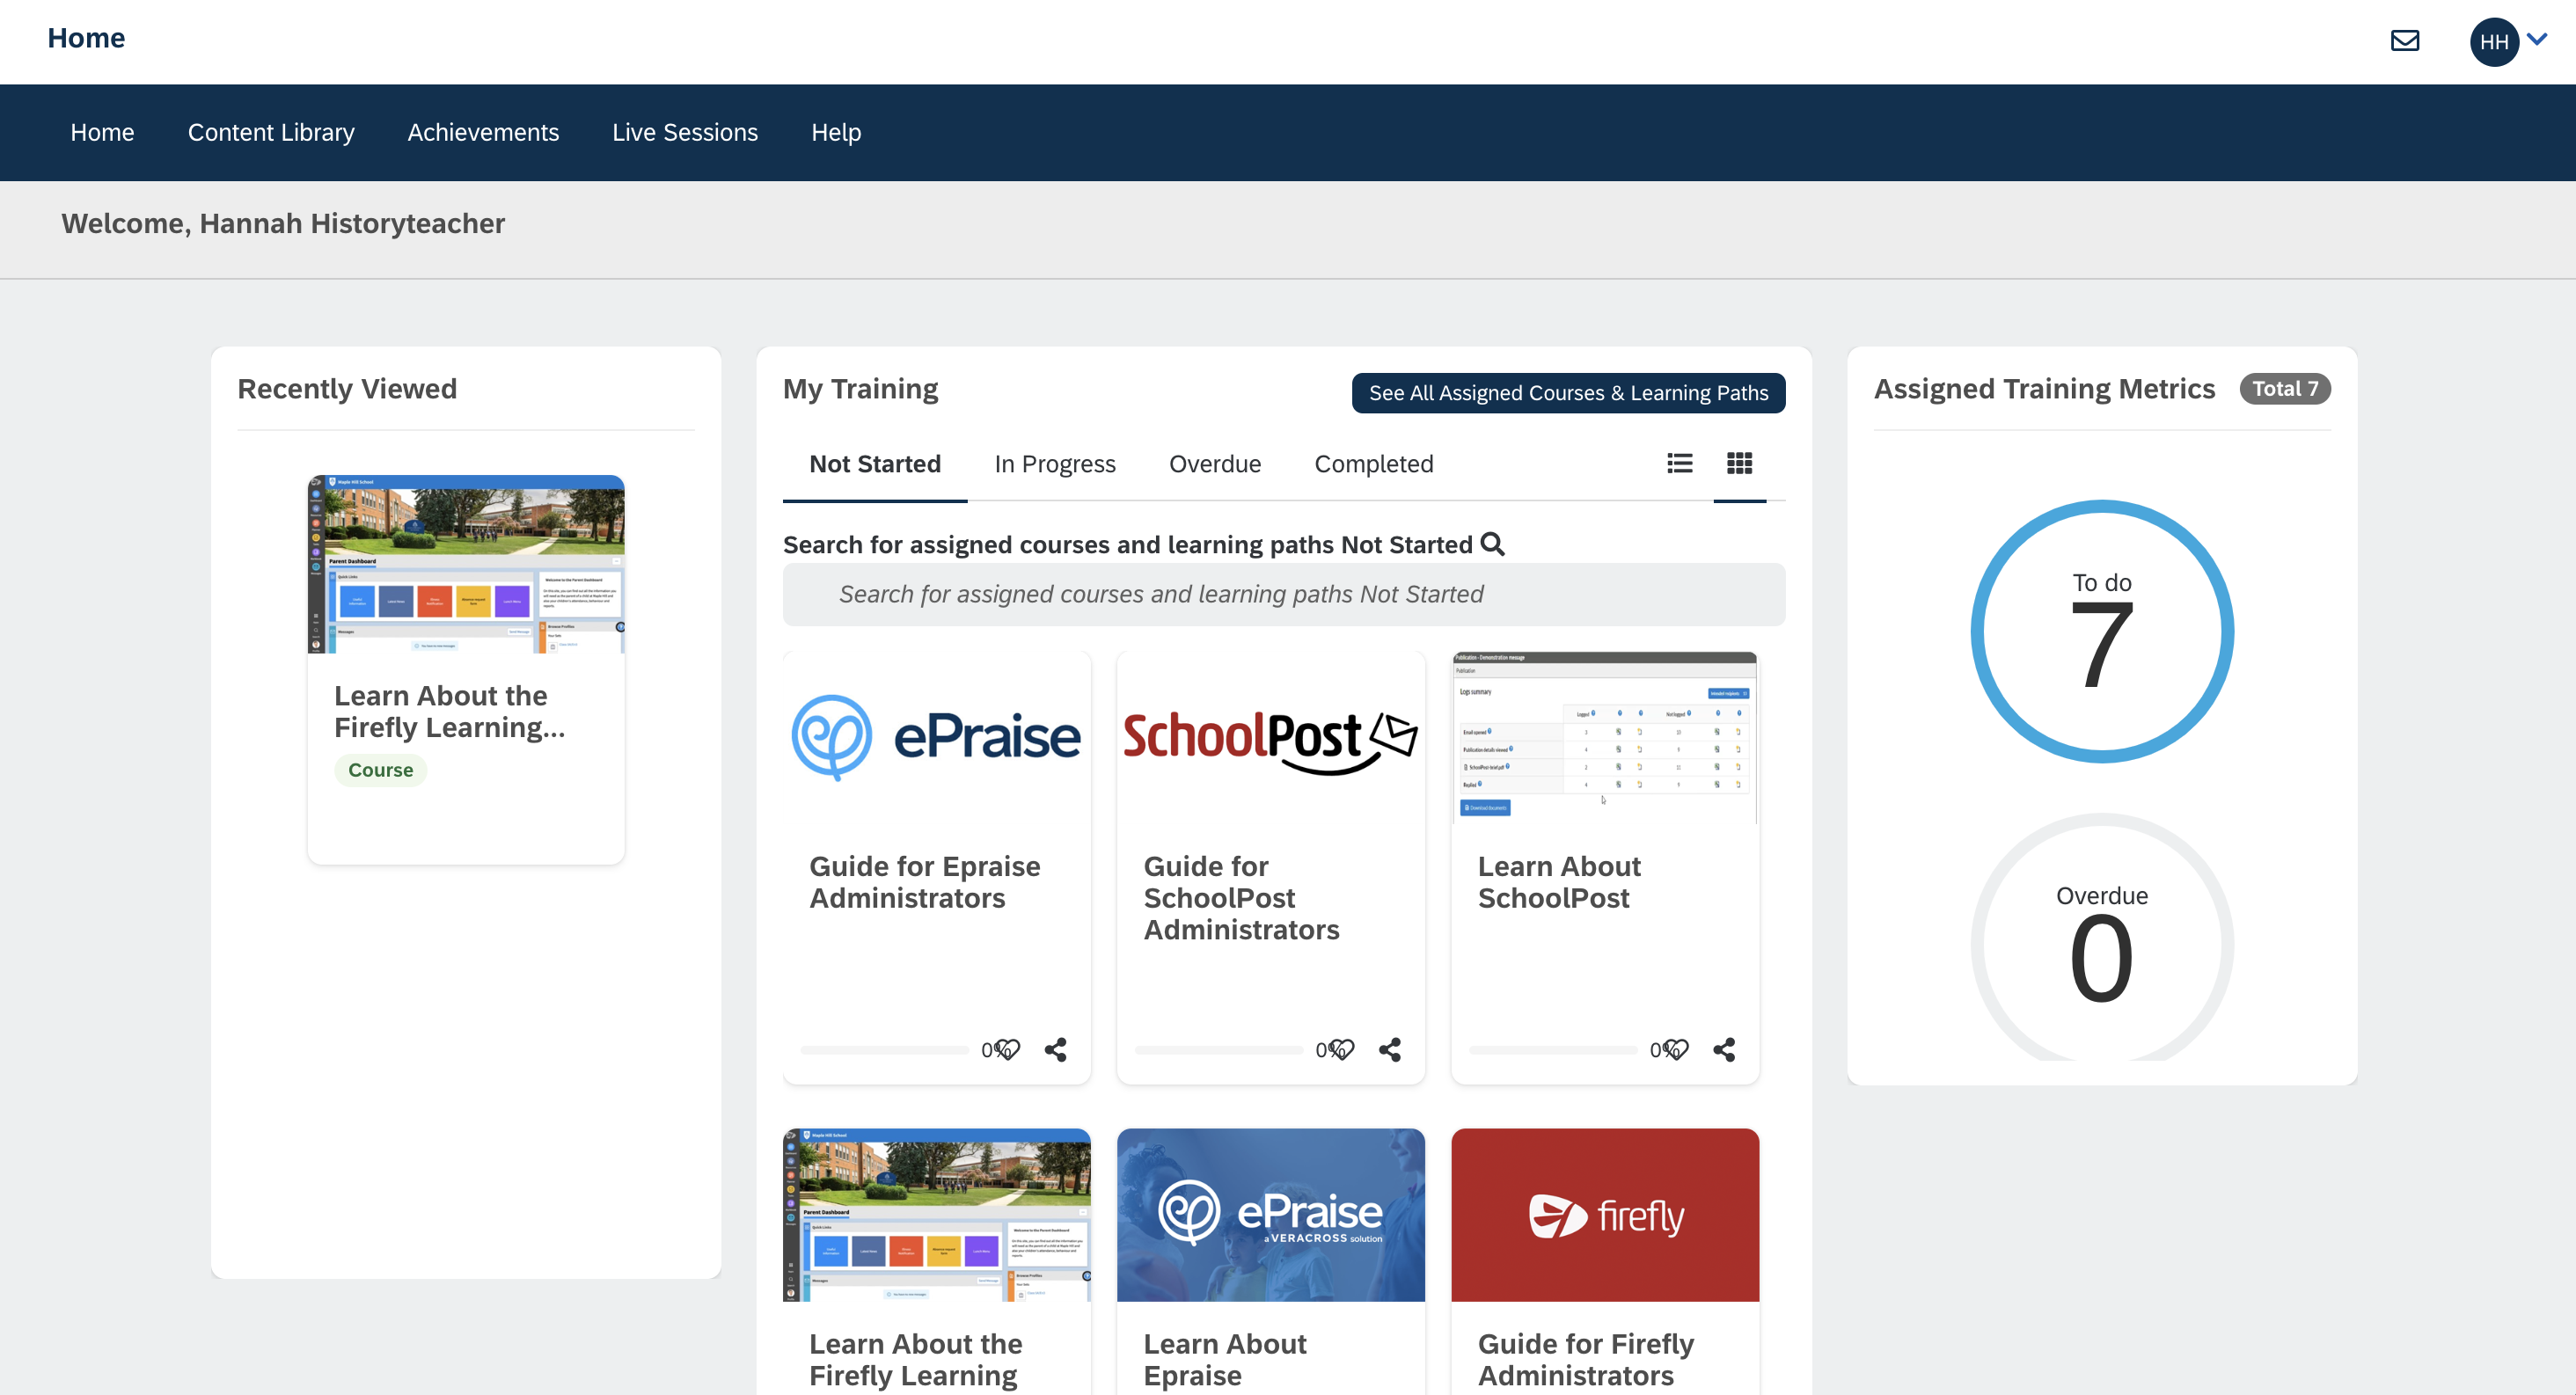Screen dimensions: 2576x1395
Task: Share Guide for SchoolPost Administrators
Action: coord(1389,1049)
